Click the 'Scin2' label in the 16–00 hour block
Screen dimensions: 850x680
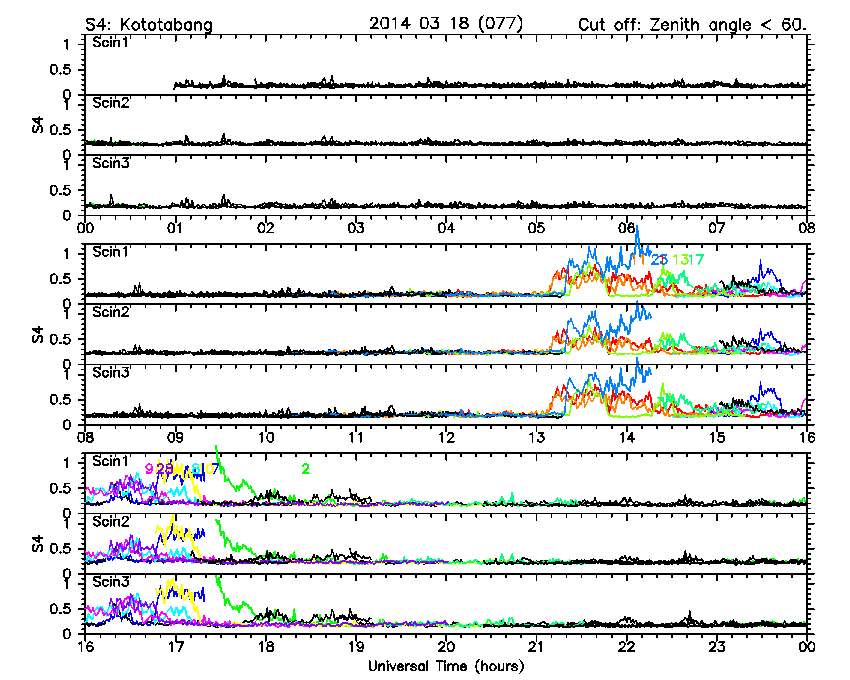point(111,521)
